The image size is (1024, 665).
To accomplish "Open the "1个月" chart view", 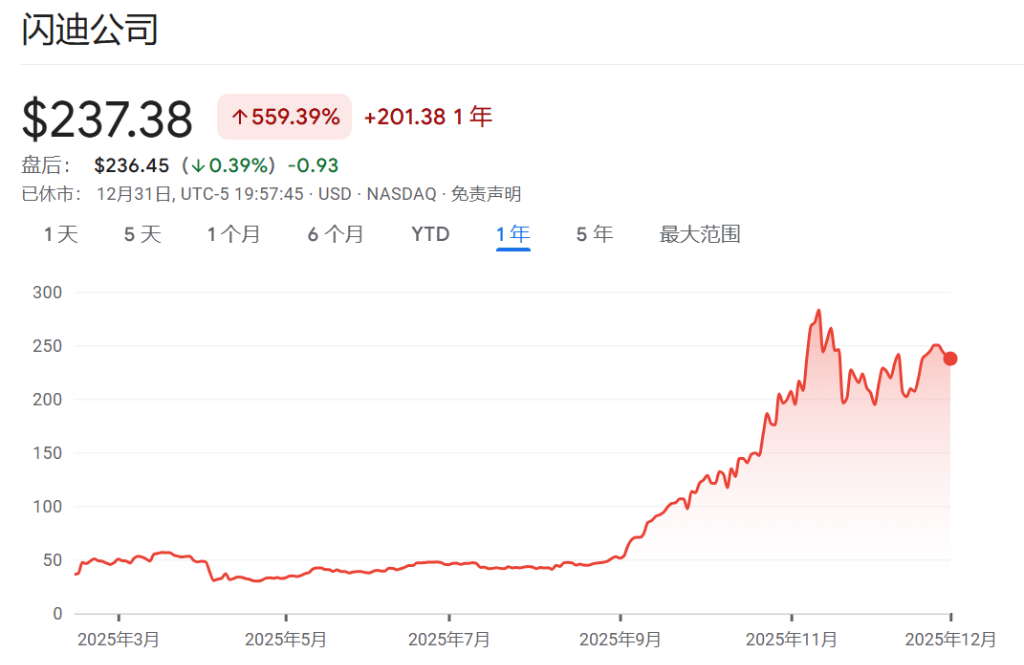I will (x=234, y=234).
